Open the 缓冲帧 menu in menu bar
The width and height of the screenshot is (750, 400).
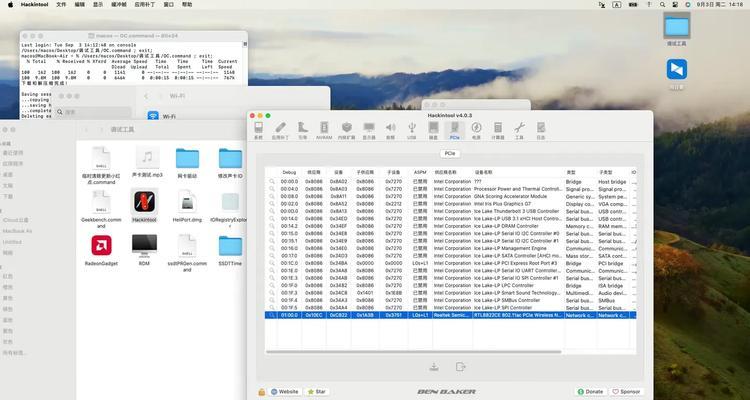[119, 4]
